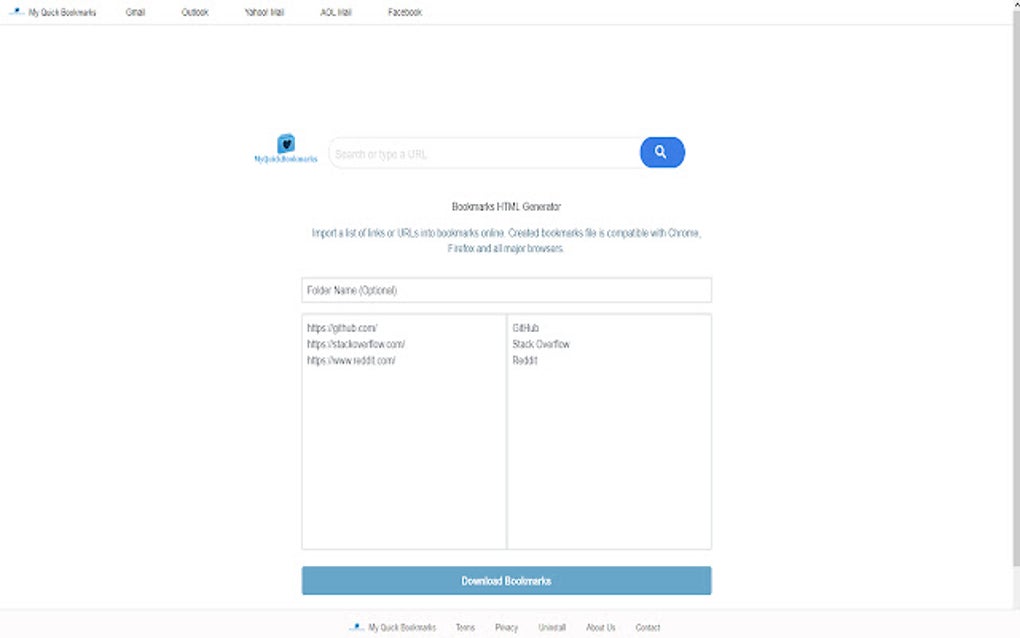Open the About Us page

coord(600,627)
